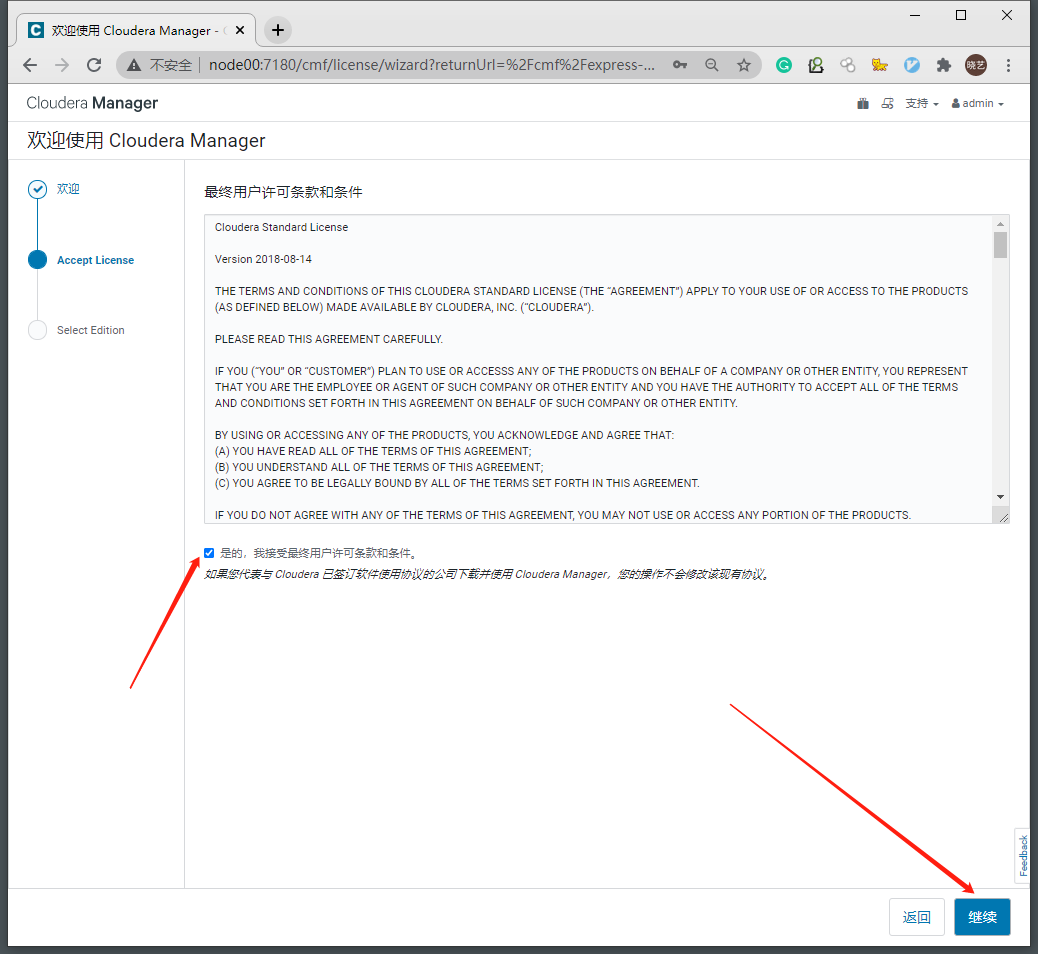Click the Cloudera Manager logo
The image size is (1038, 954).
click(x=92, y=103)
